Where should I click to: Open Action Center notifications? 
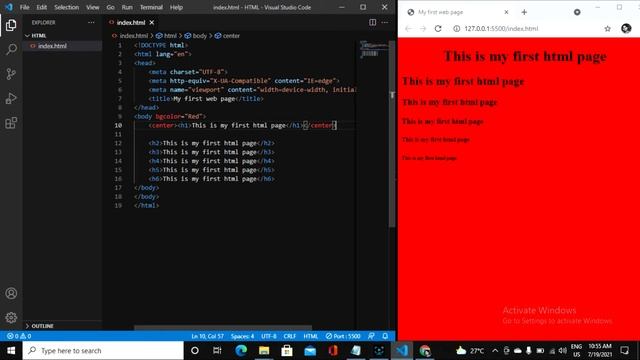624,350
